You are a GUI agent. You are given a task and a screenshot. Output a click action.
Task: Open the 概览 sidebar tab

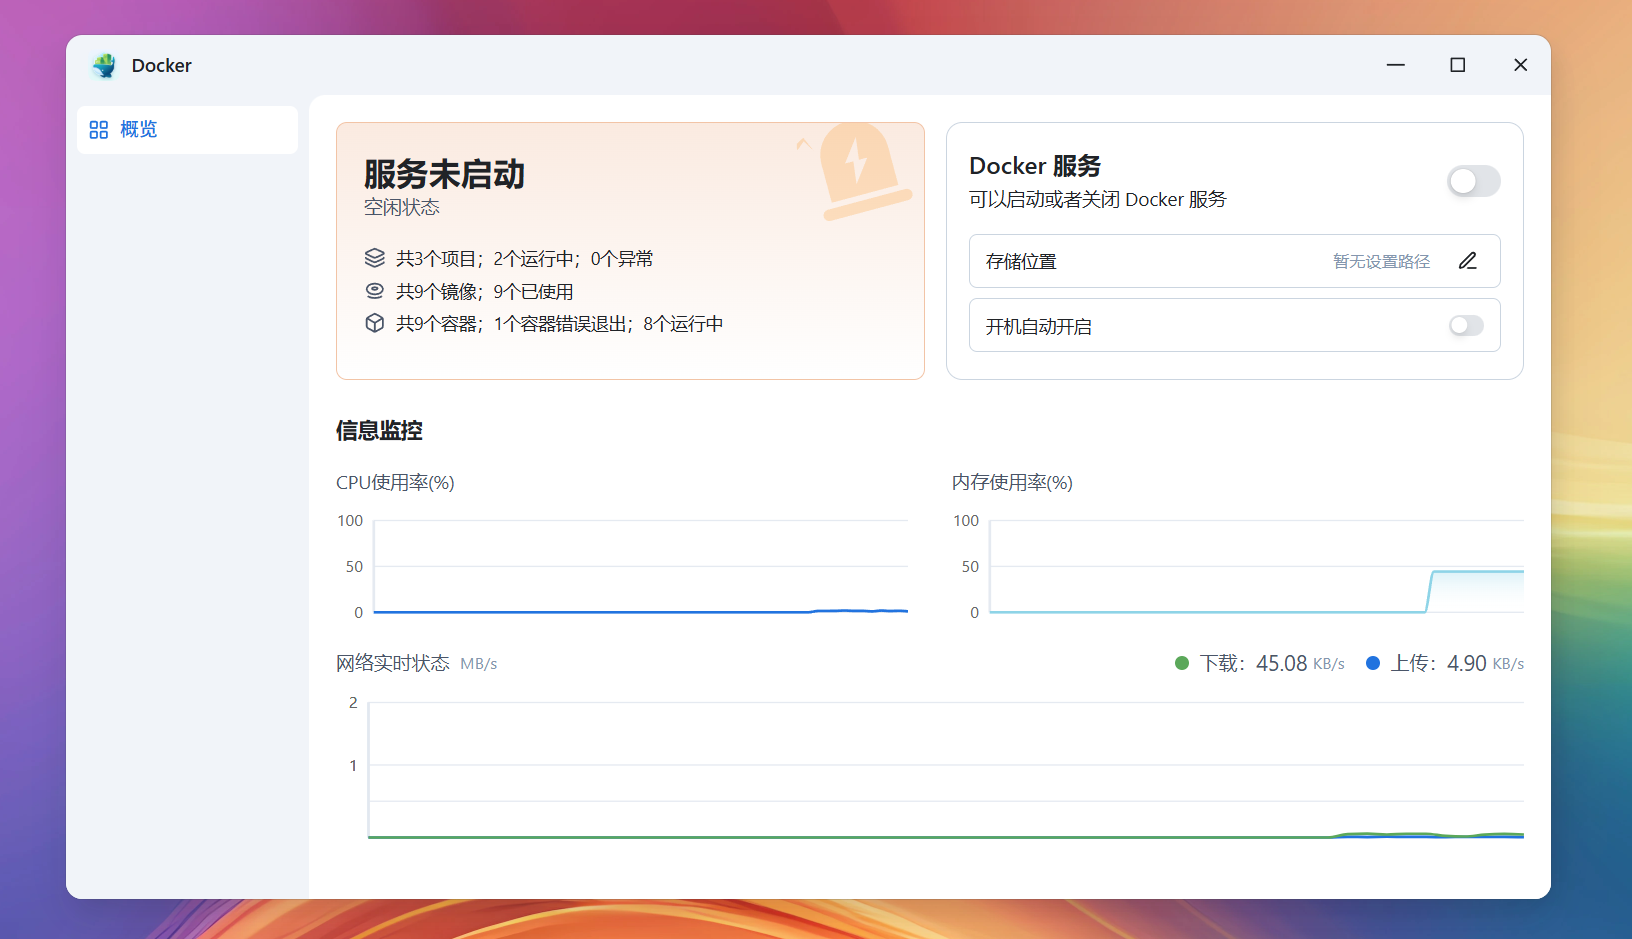(187, 130)
